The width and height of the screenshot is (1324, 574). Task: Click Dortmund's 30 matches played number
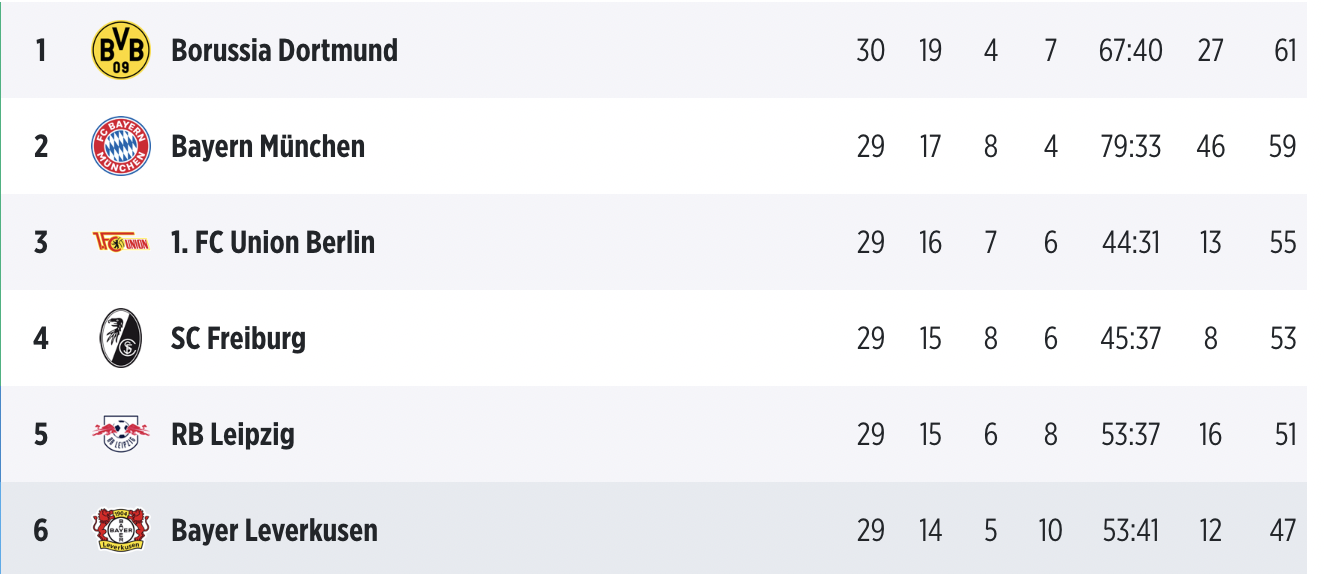870,50
